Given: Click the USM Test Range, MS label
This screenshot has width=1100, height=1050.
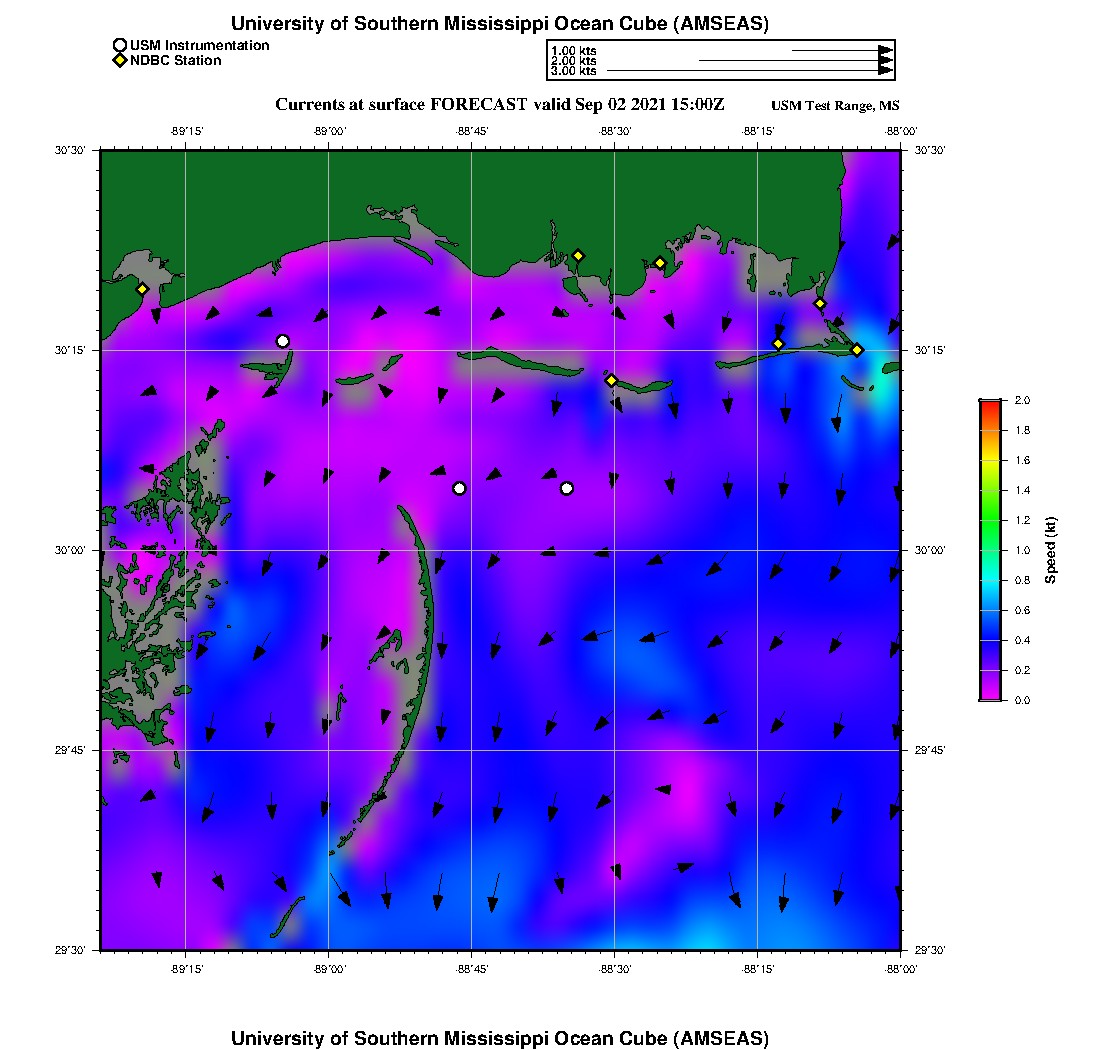Looking at the screenshot, I should coord(835,106).
